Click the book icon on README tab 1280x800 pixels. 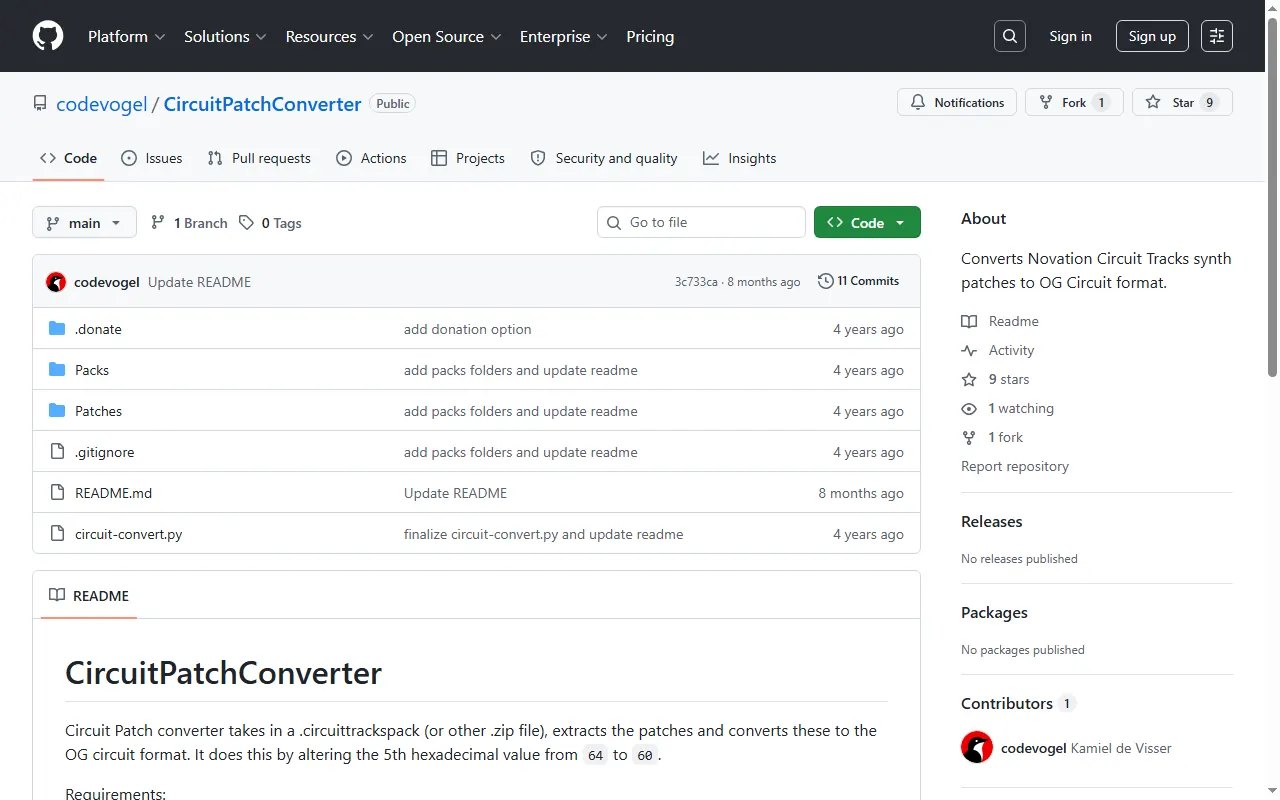[57, 595]
